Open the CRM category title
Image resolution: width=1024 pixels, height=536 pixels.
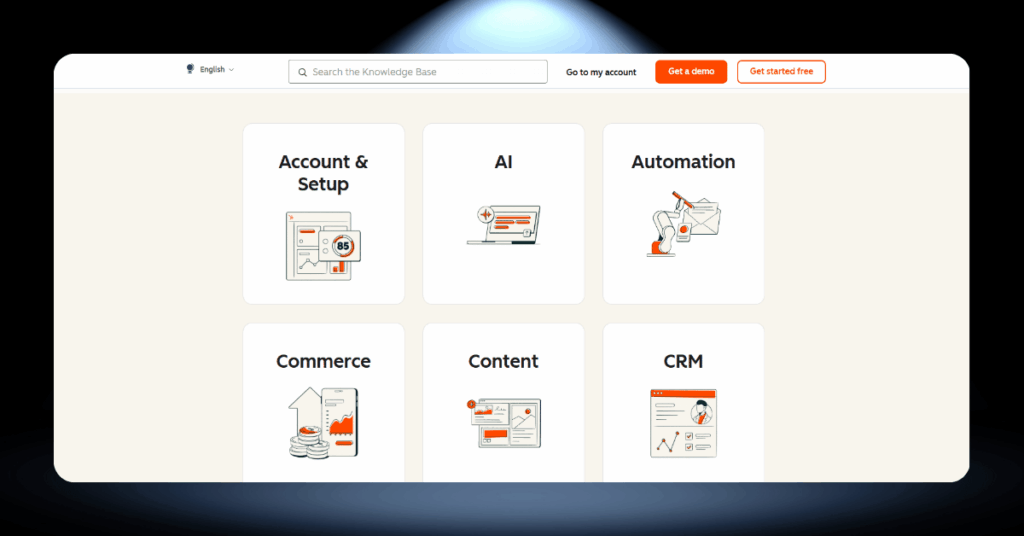click(683, 361)
